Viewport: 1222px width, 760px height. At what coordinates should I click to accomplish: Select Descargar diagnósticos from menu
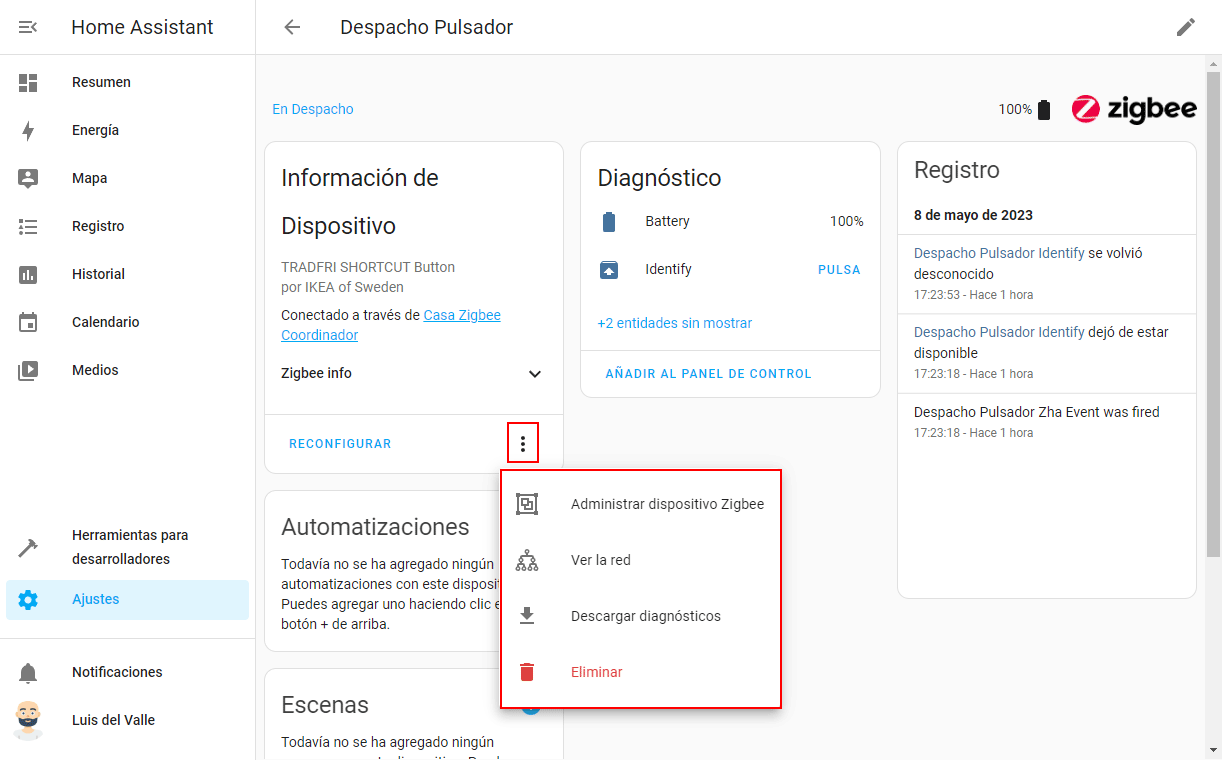(645, 616)
